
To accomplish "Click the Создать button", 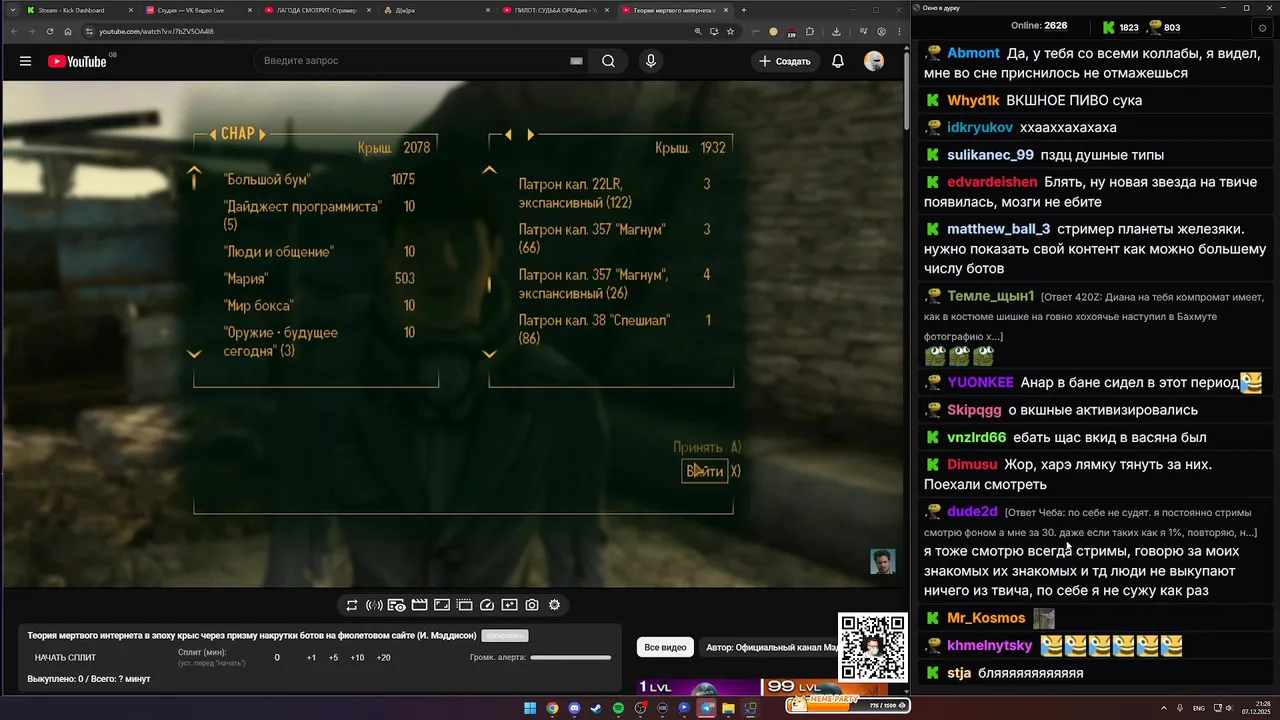I will (785, 61).
